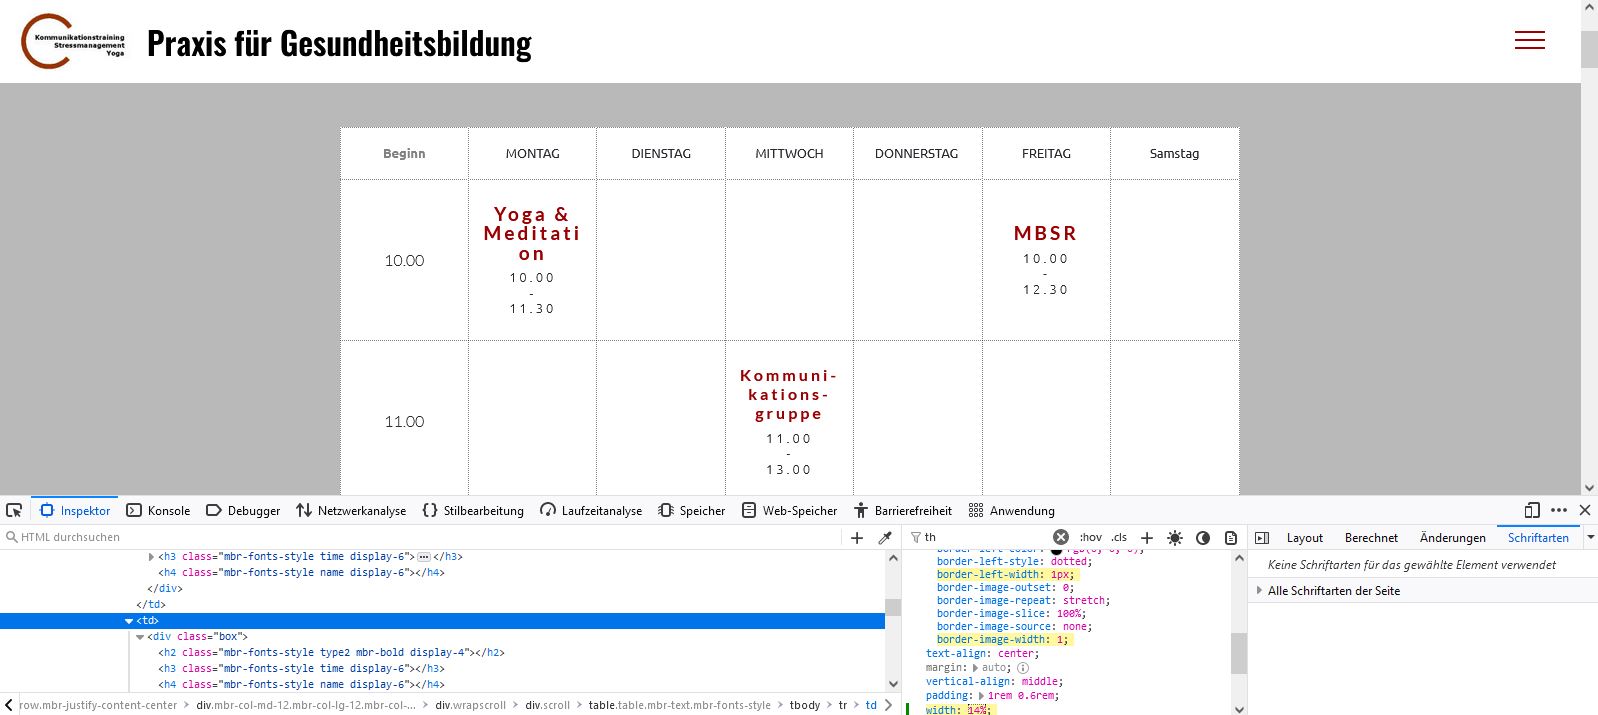Pick a color with the eyedropper
The width and height of the screenshot is (1598, 715).
pos(884,537)
